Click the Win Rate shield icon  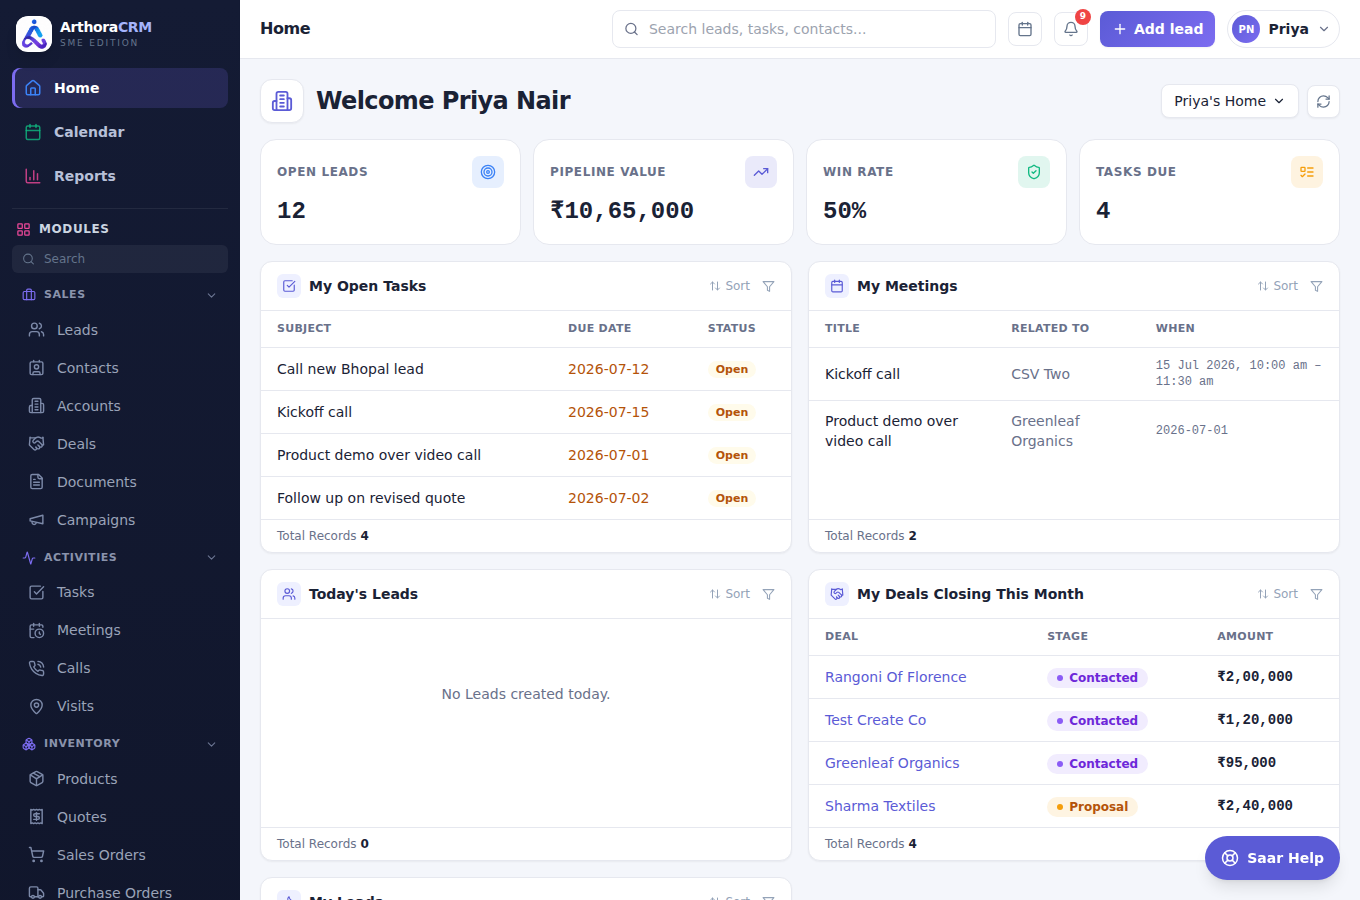pyautogui.click(x=1034, y=172)
